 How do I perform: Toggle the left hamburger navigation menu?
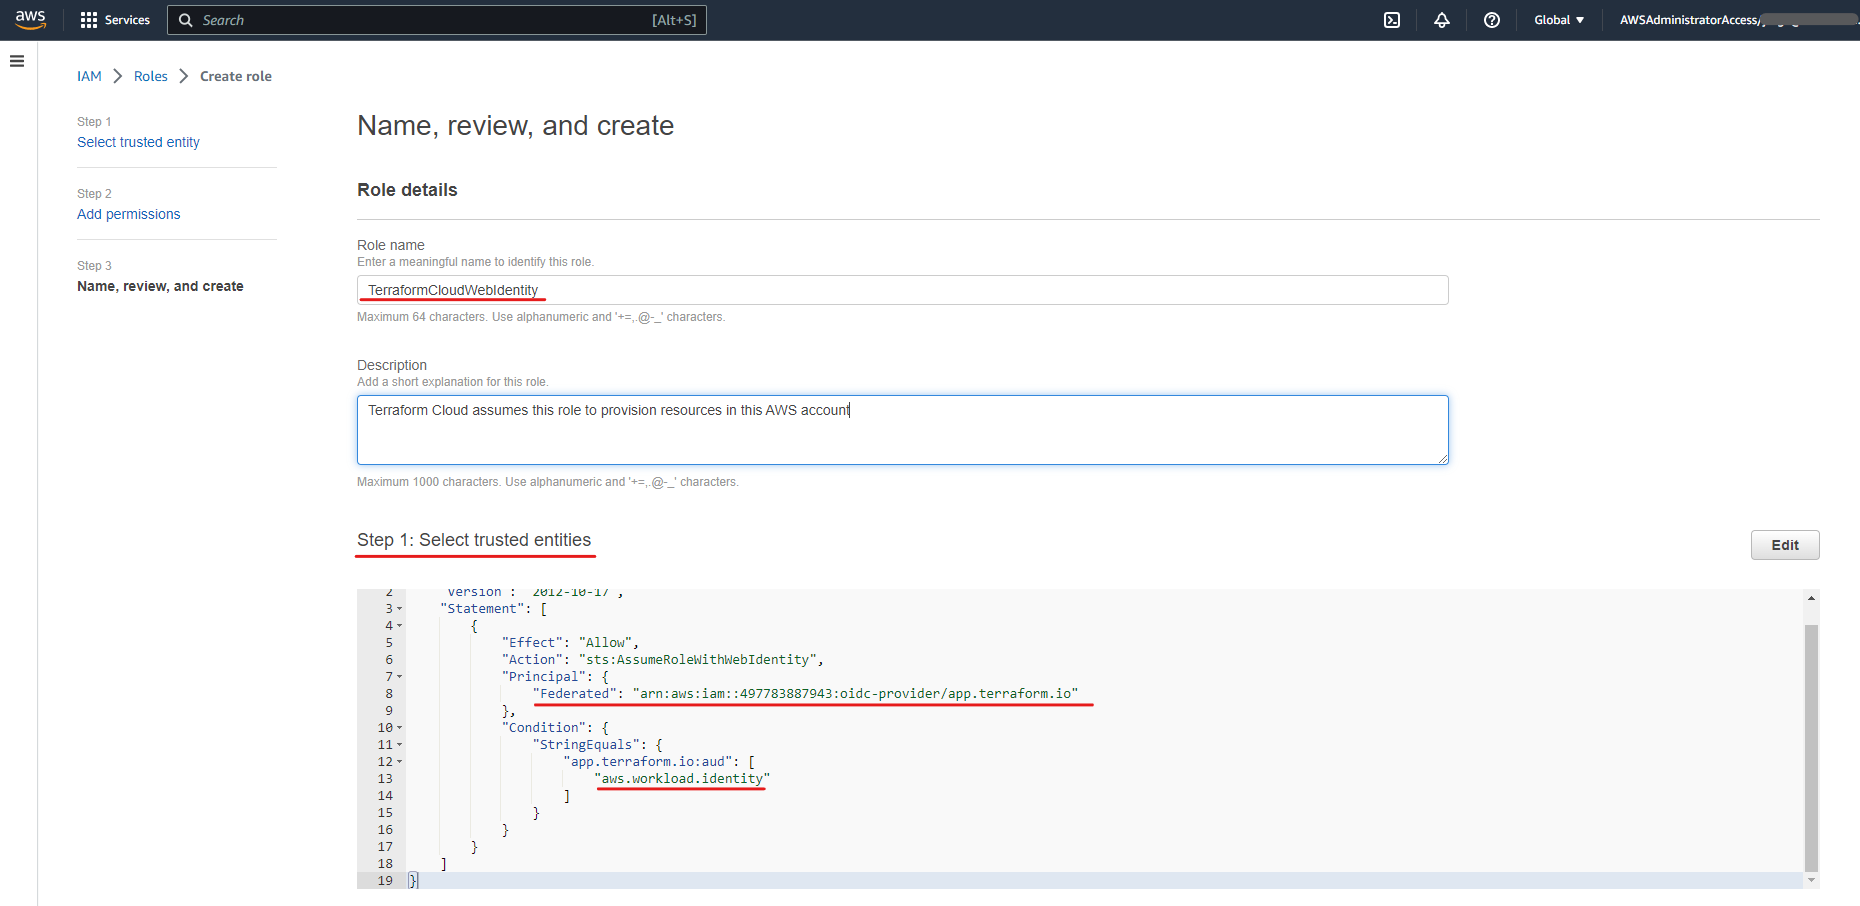(17, 61)
